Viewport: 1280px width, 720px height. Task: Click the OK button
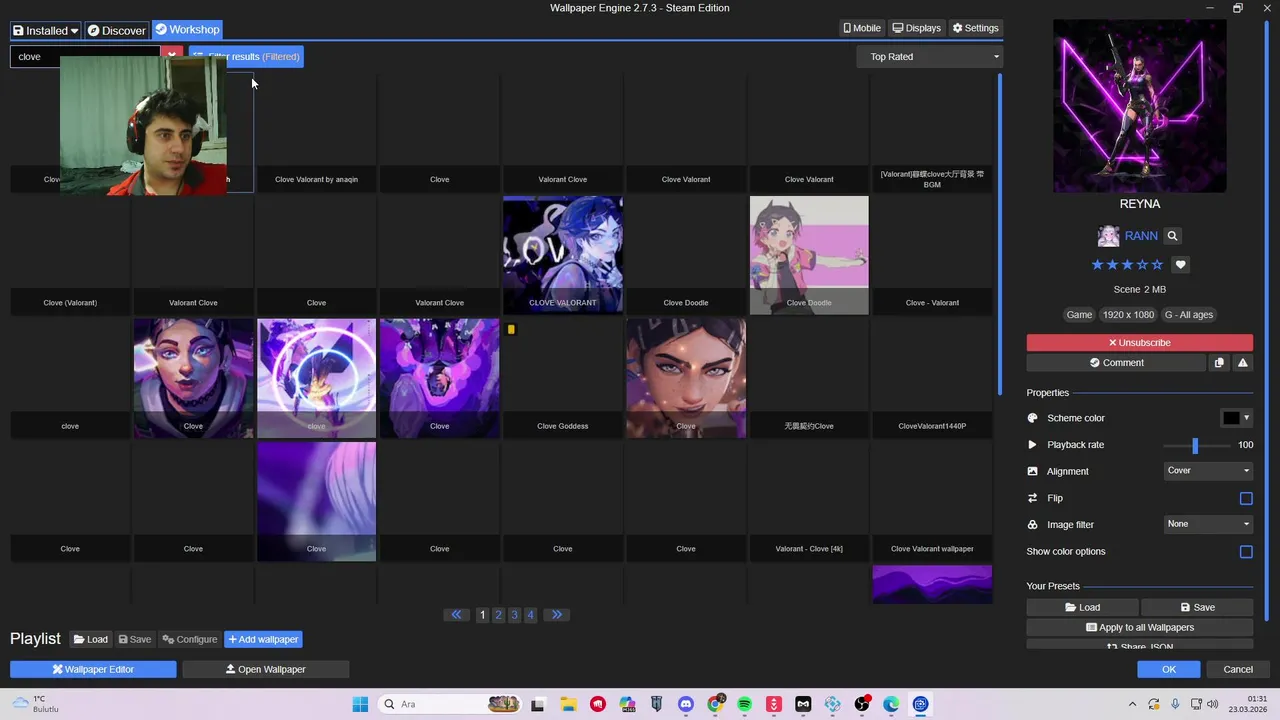tap(1169, 670)
